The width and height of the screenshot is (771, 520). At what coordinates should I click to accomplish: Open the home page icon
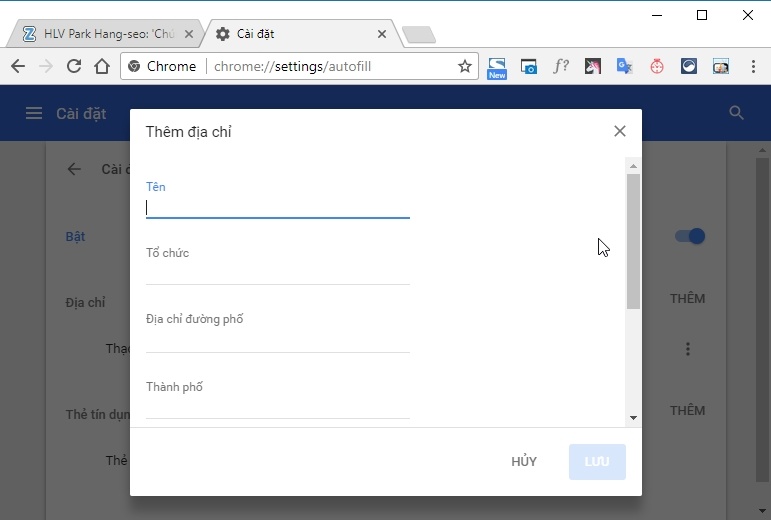(102, 66)
